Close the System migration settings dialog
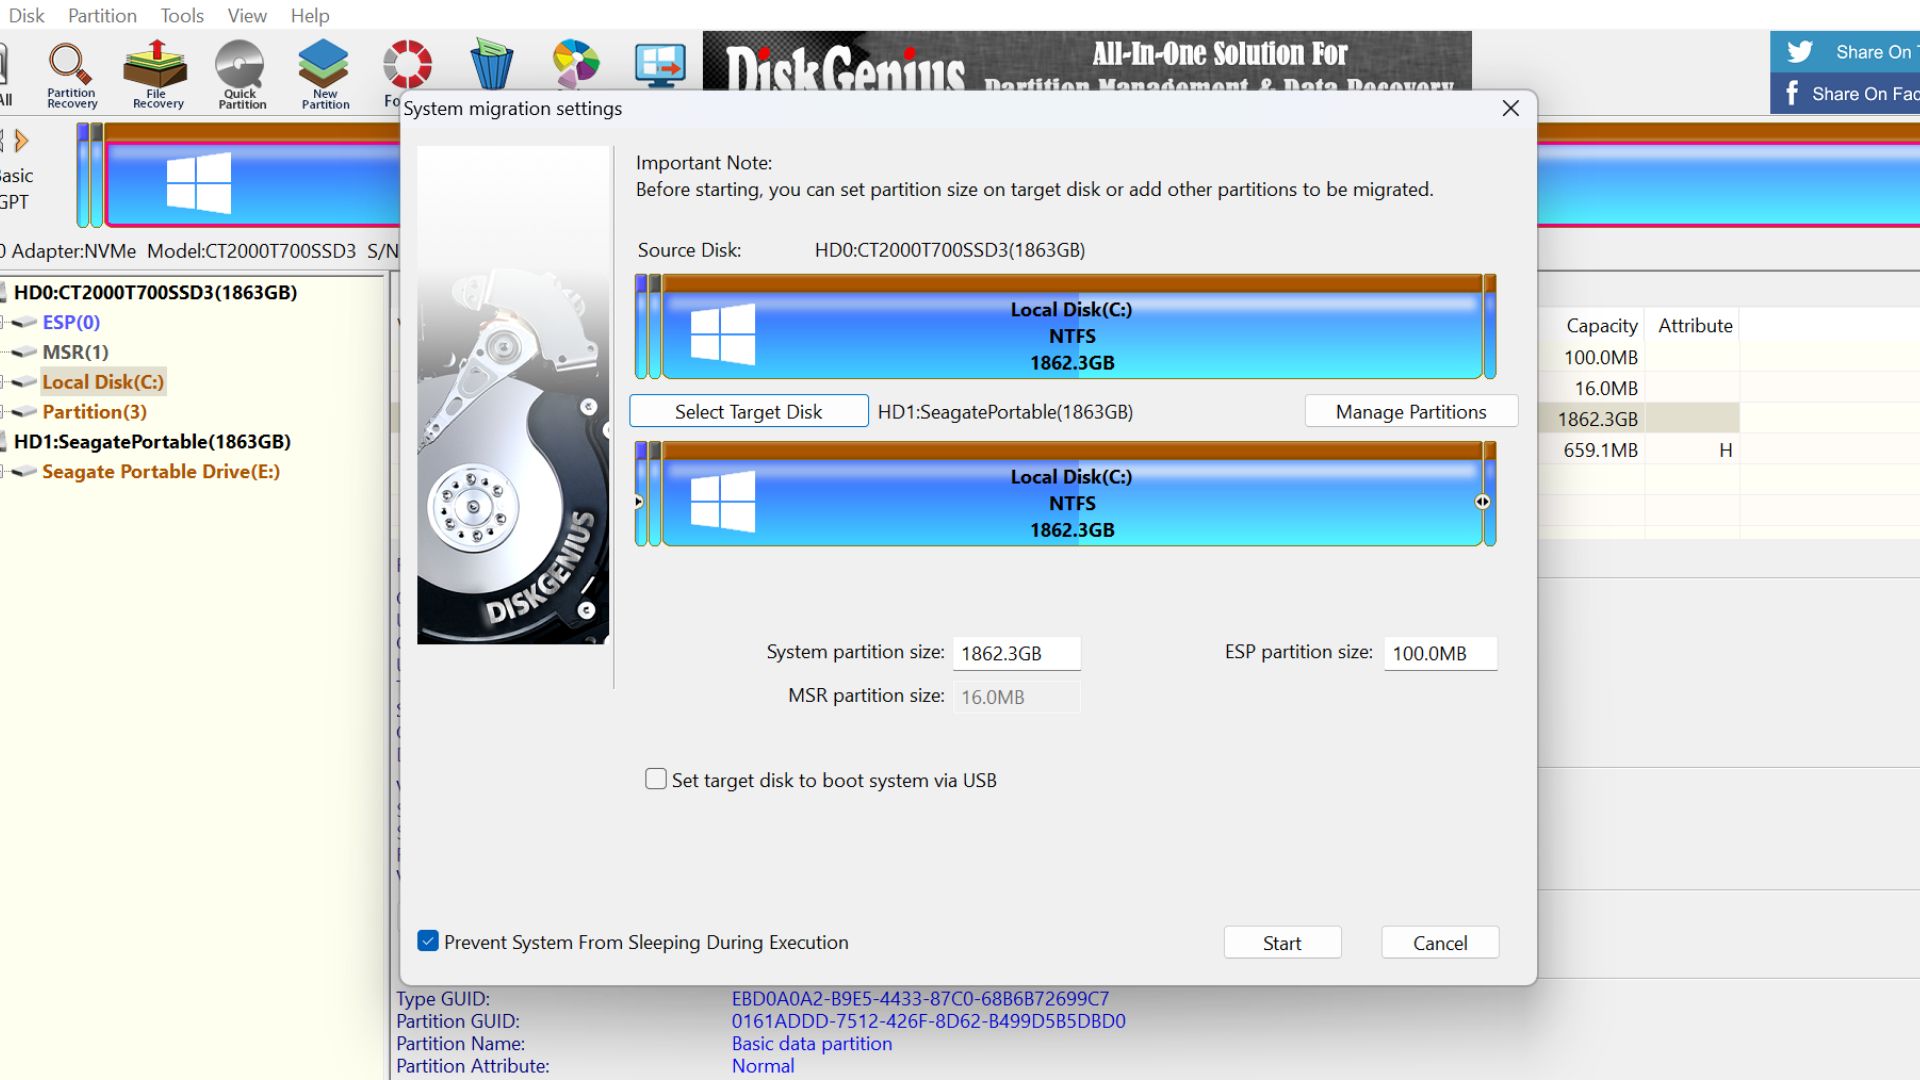 point(1510,108)
